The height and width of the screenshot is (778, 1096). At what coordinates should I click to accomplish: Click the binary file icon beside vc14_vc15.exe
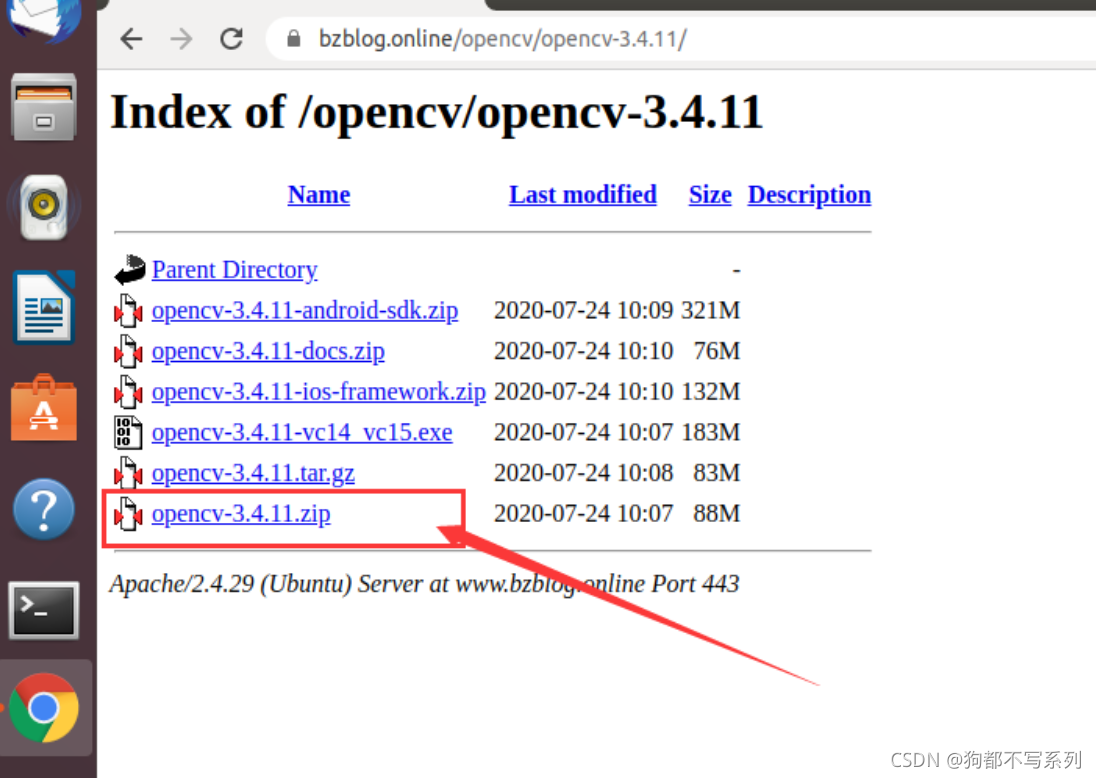pos(129,432)
